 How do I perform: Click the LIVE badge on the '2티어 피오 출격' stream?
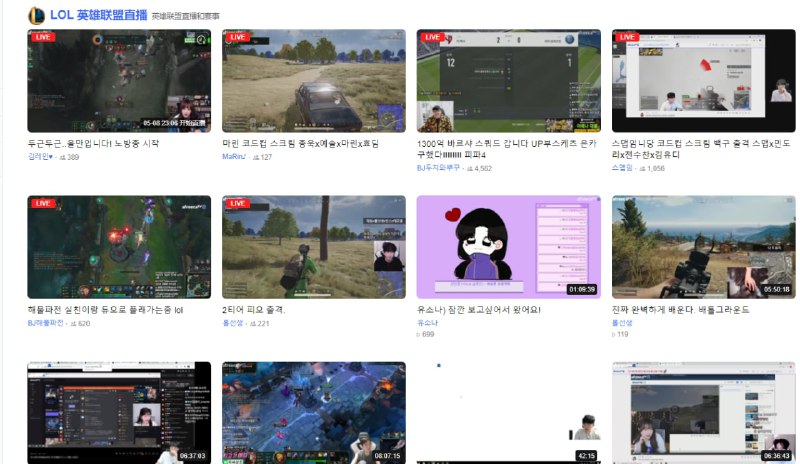pyautogui.click(x=238, y=203)
